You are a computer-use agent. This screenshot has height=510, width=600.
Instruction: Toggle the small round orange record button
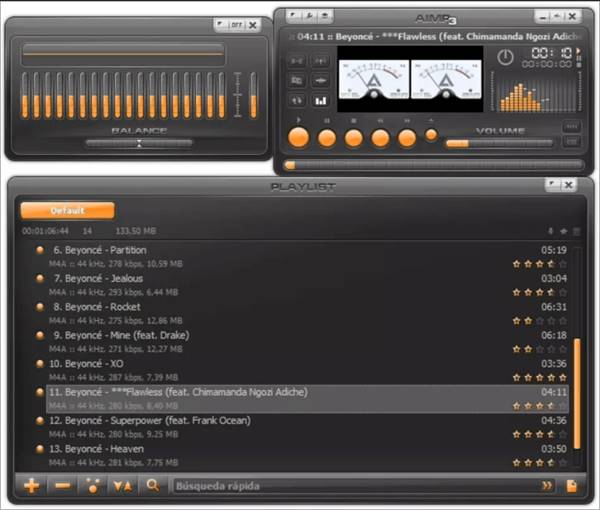(431, 135)
